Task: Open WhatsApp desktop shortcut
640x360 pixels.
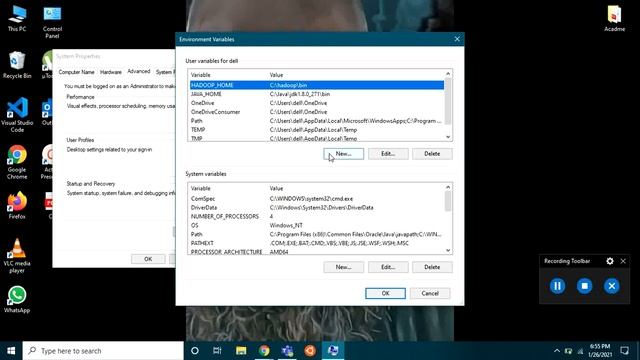Action: pyautogui.click(x=17, y=300)
